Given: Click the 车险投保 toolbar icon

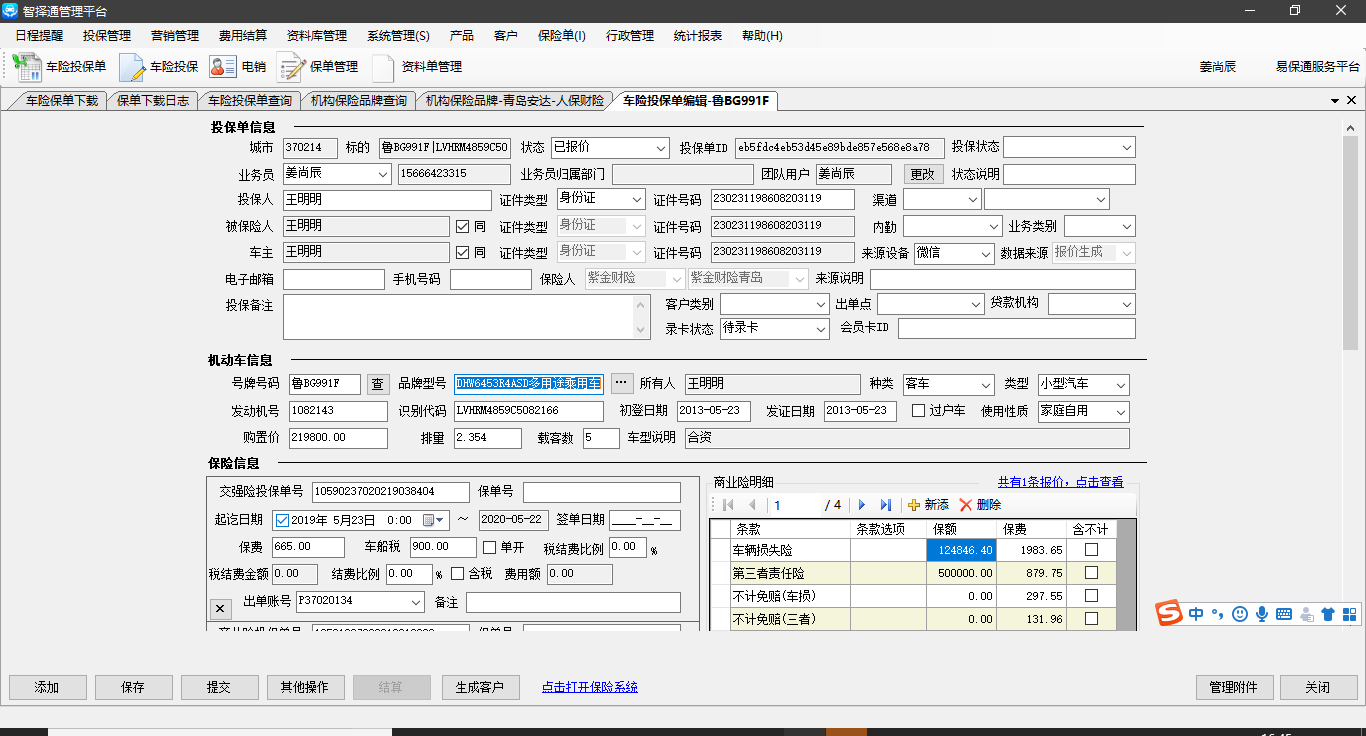Looking at the screenshot, I should pyautogui.click(x=133, y=67).
